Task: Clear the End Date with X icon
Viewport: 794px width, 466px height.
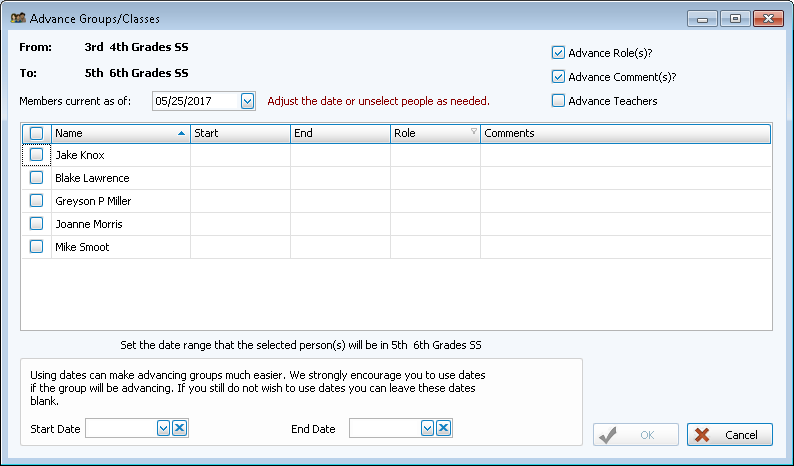Action: tap(444, 428)
